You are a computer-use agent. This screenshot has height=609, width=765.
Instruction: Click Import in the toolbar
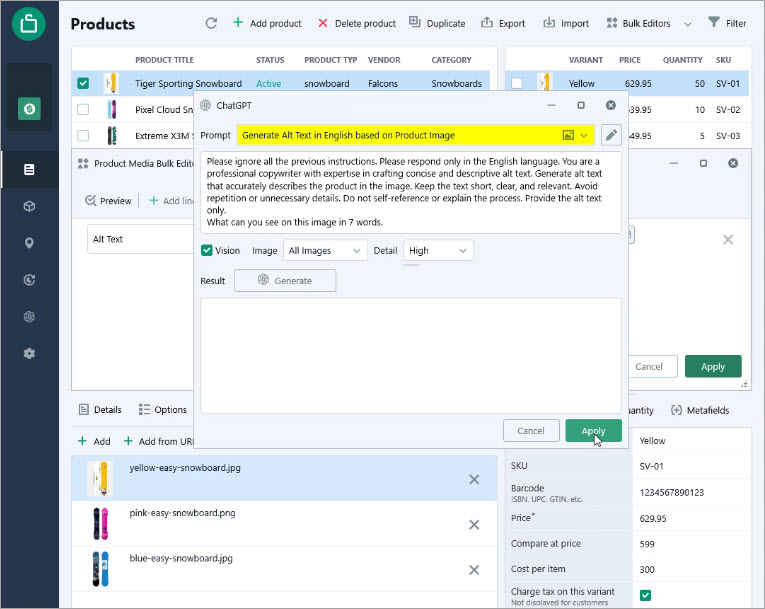click(x=566, y=23)
